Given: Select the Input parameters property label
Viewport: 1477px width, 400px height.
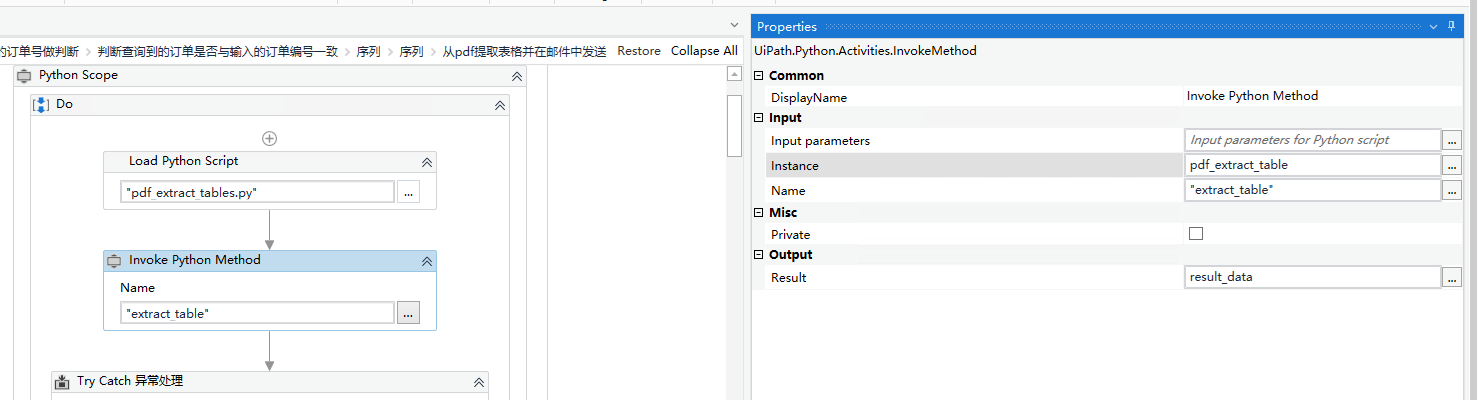Looking at the screenshot, I should (x=820, y=141).
